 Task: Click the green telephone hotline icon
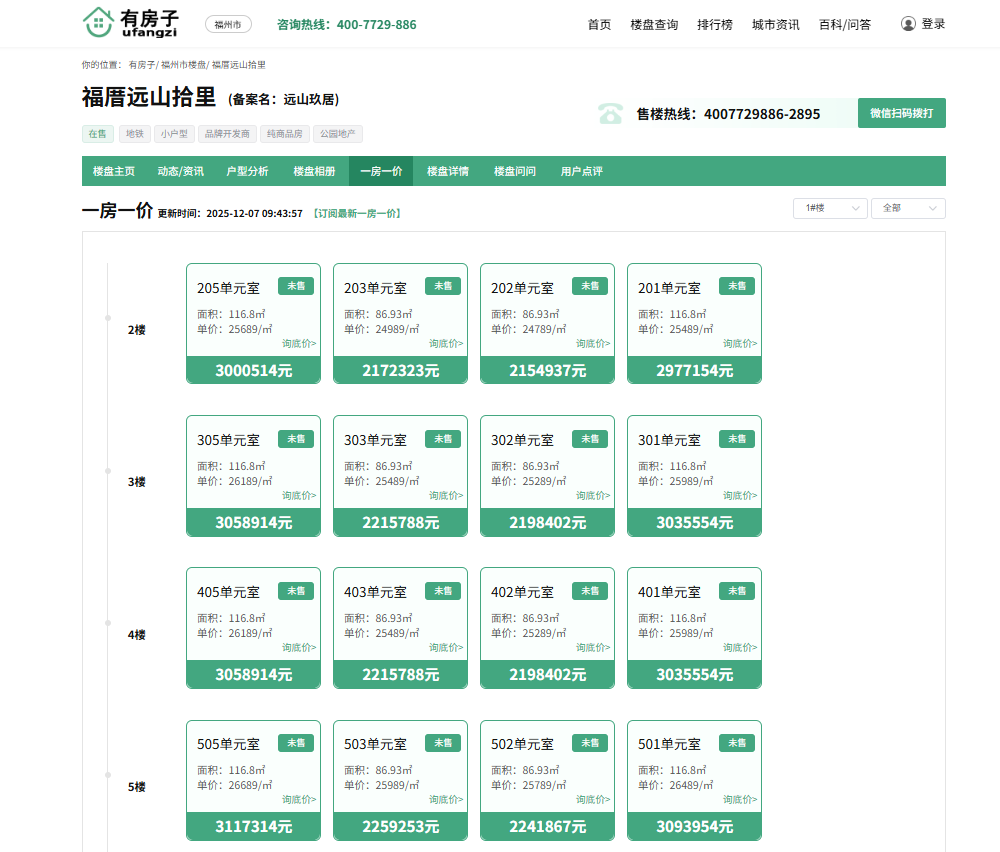(x=610, y=114)
